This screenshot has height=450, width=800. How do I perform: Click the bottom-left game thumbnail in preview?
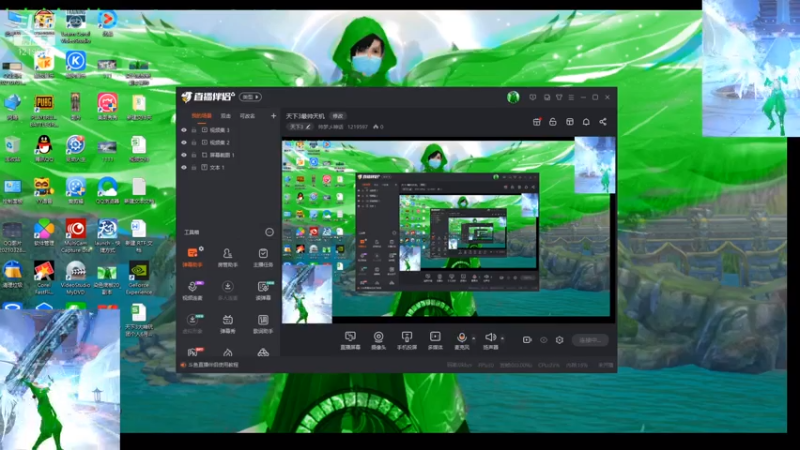pos(307,293)
